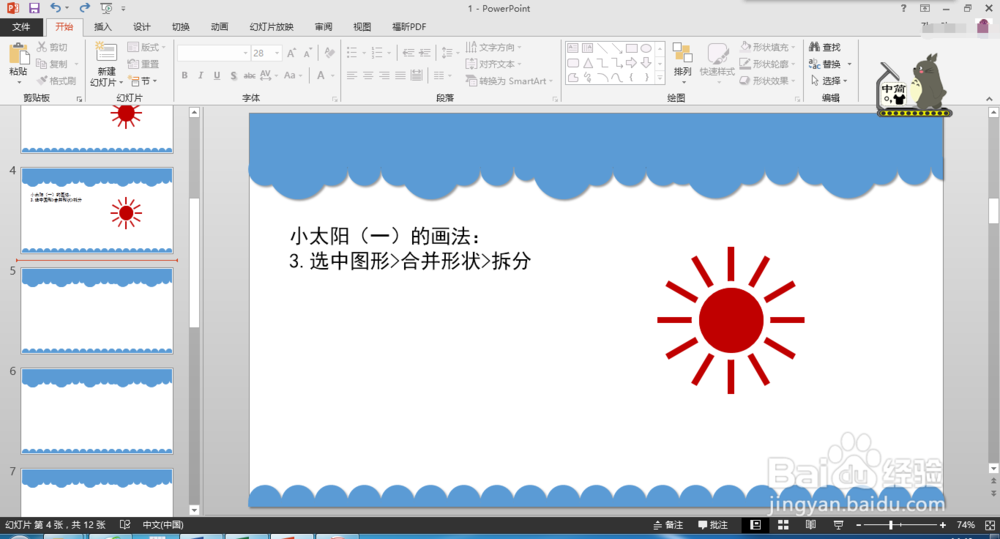Viewport: 1000px width, 539px height.
Task: Switch to the 审阅 Review tab
Action: 323,27
